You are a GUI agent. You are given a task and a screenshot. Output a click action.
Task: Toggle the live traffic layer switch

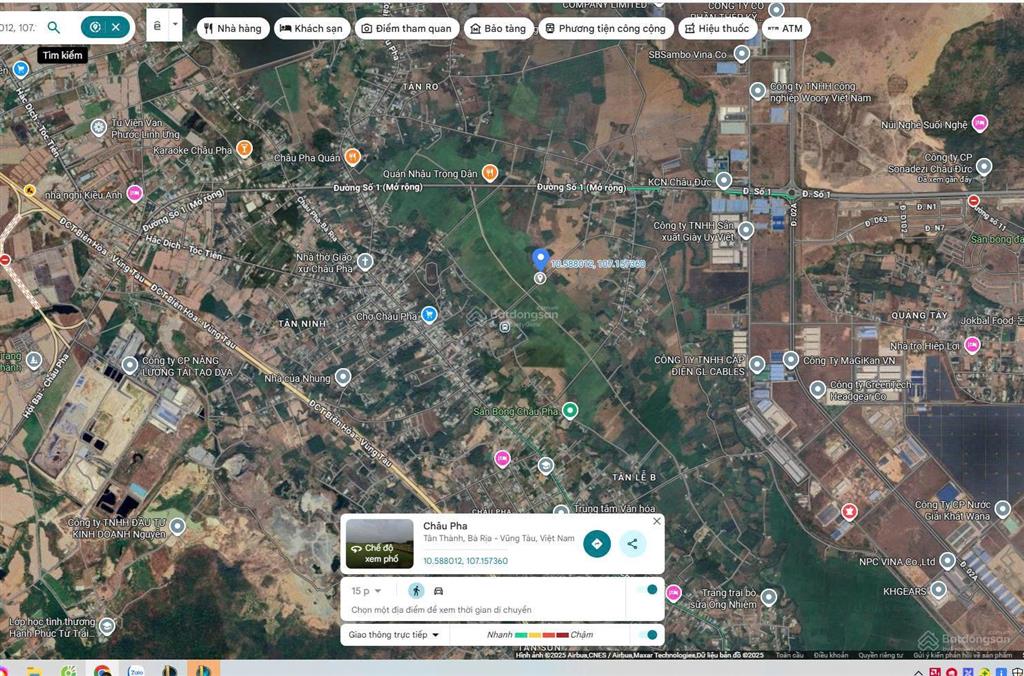point(648,635)
